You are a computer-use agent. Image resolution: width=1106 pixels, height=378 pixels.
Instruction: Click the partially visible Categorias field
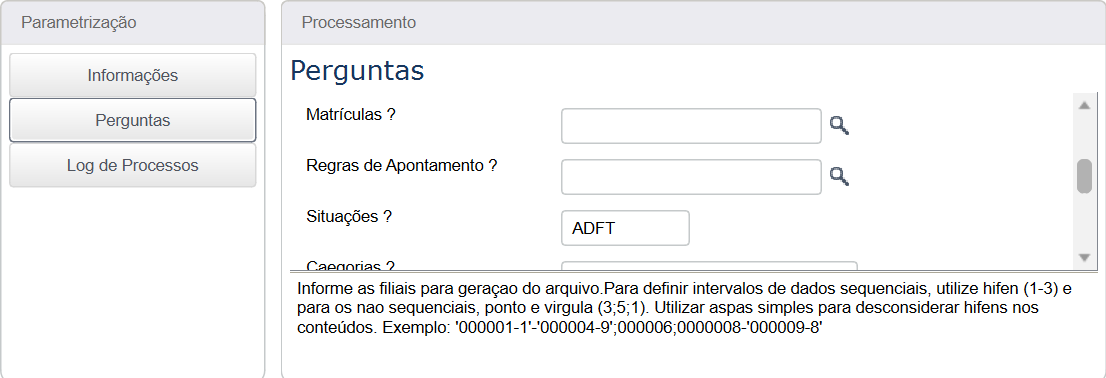(x=709, y=265)
